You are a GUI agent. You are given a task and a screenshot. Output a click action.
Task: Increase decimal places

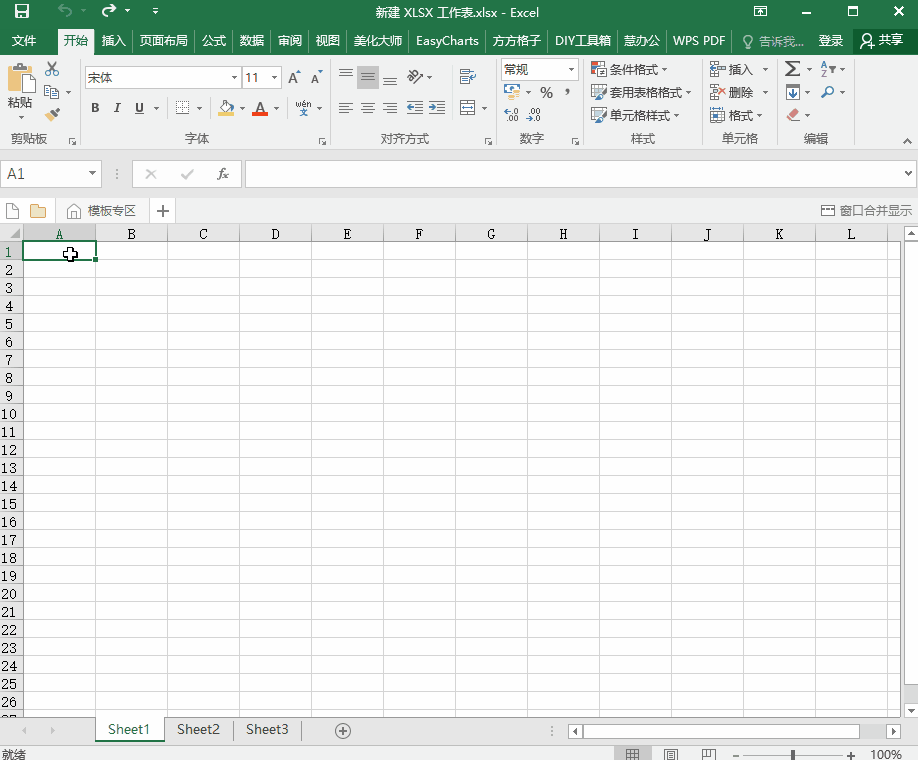point(511,115)
